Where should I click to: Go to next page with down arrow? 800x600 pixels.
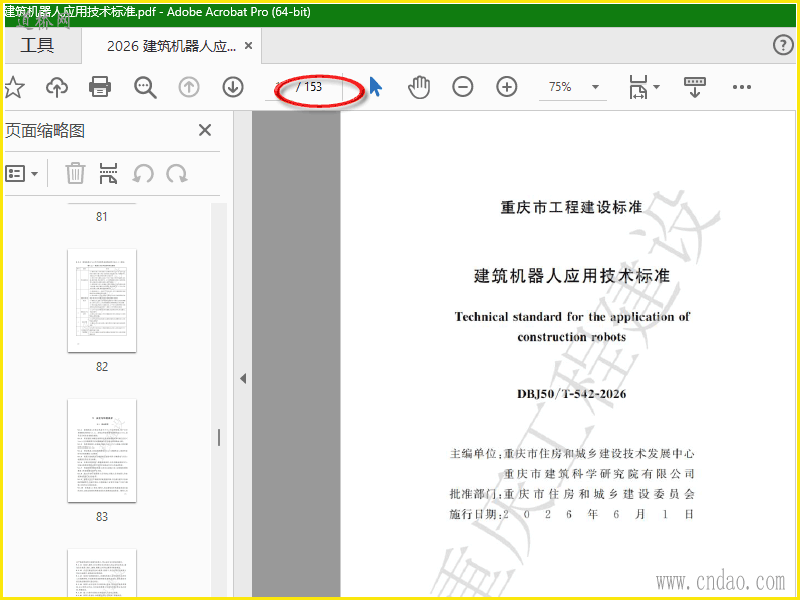click(x=233, y=87)
